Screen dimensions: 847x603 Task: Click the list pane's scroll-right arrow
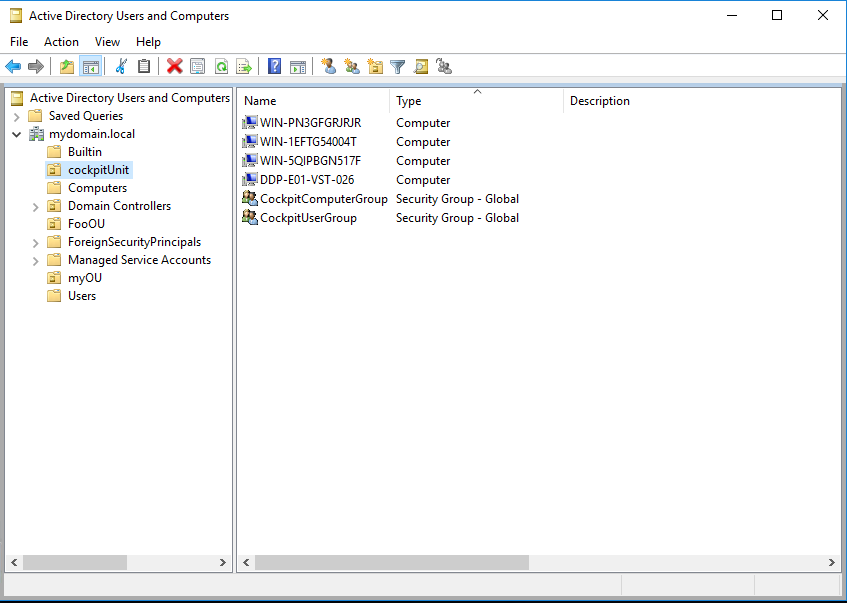[x=831, y=562]
